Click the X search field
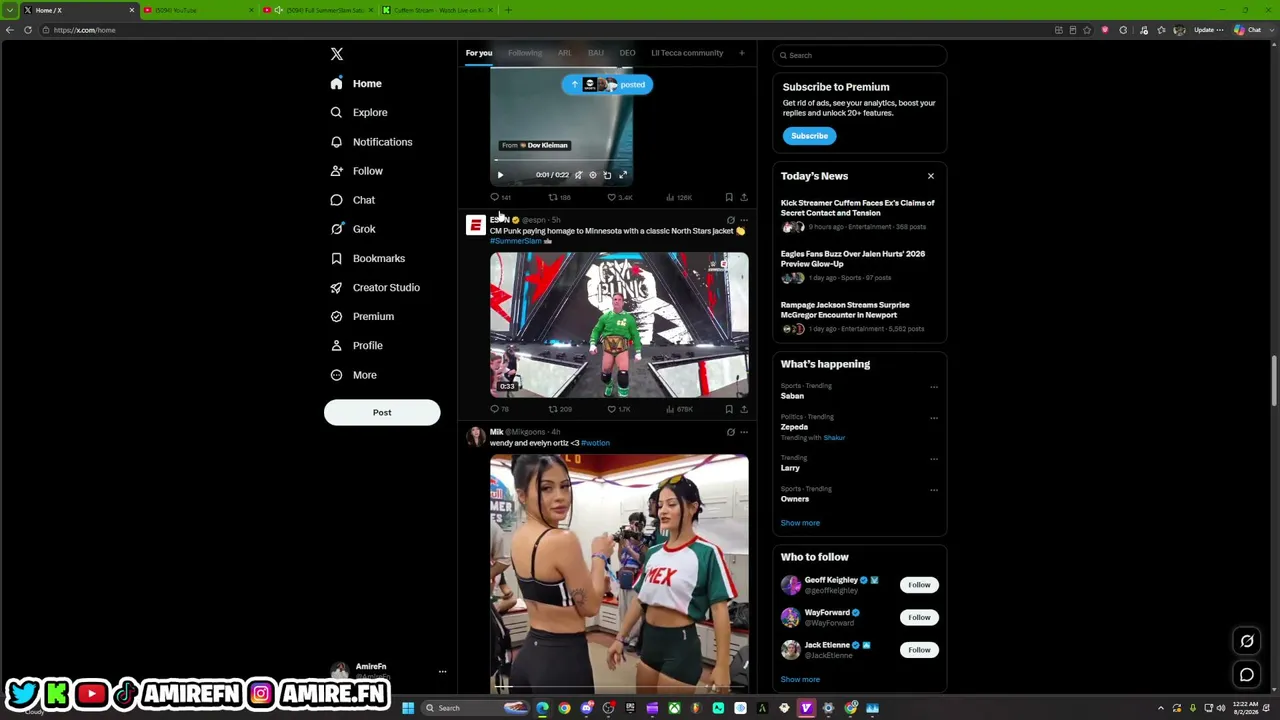Viewport: 1280px width, 720px height. (x=860, y=55)
